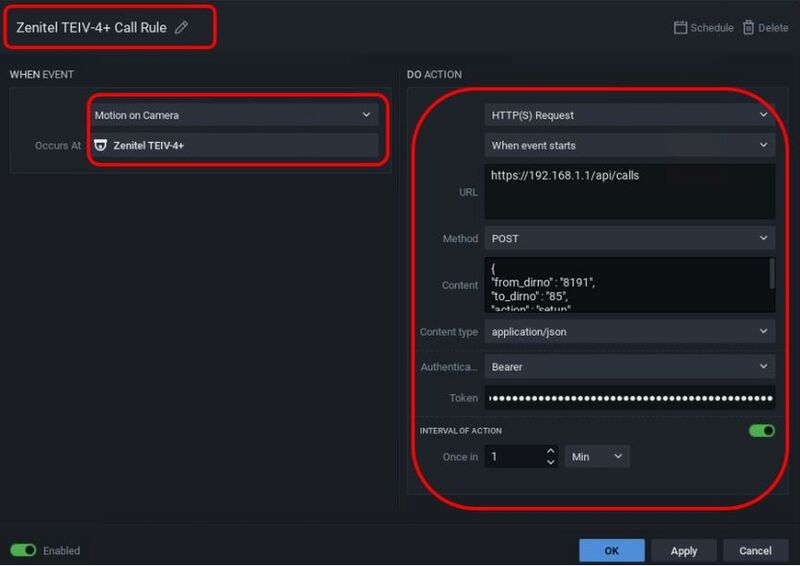Click the Apply button

tap(684, 550)
